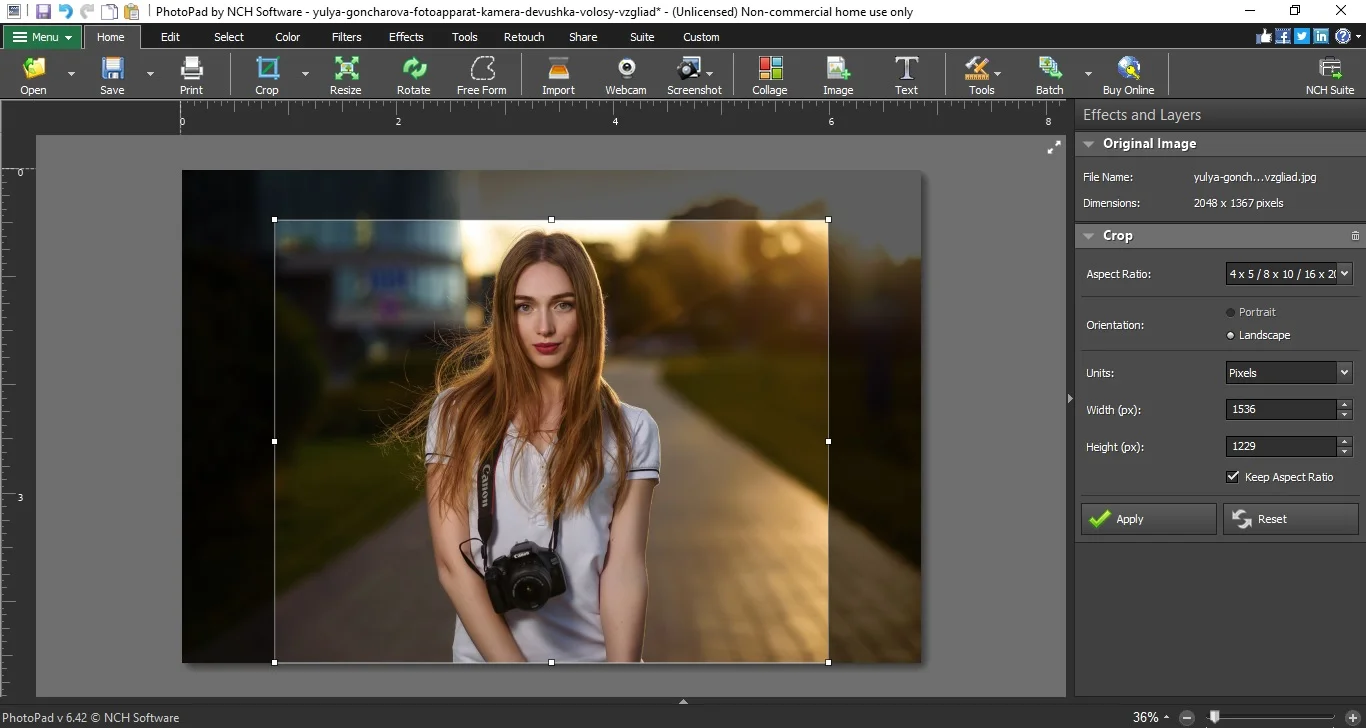The height and width of the screenshot is (728, 1366).
Task: Click the Twitter share icon
Action: (1302, 37)
